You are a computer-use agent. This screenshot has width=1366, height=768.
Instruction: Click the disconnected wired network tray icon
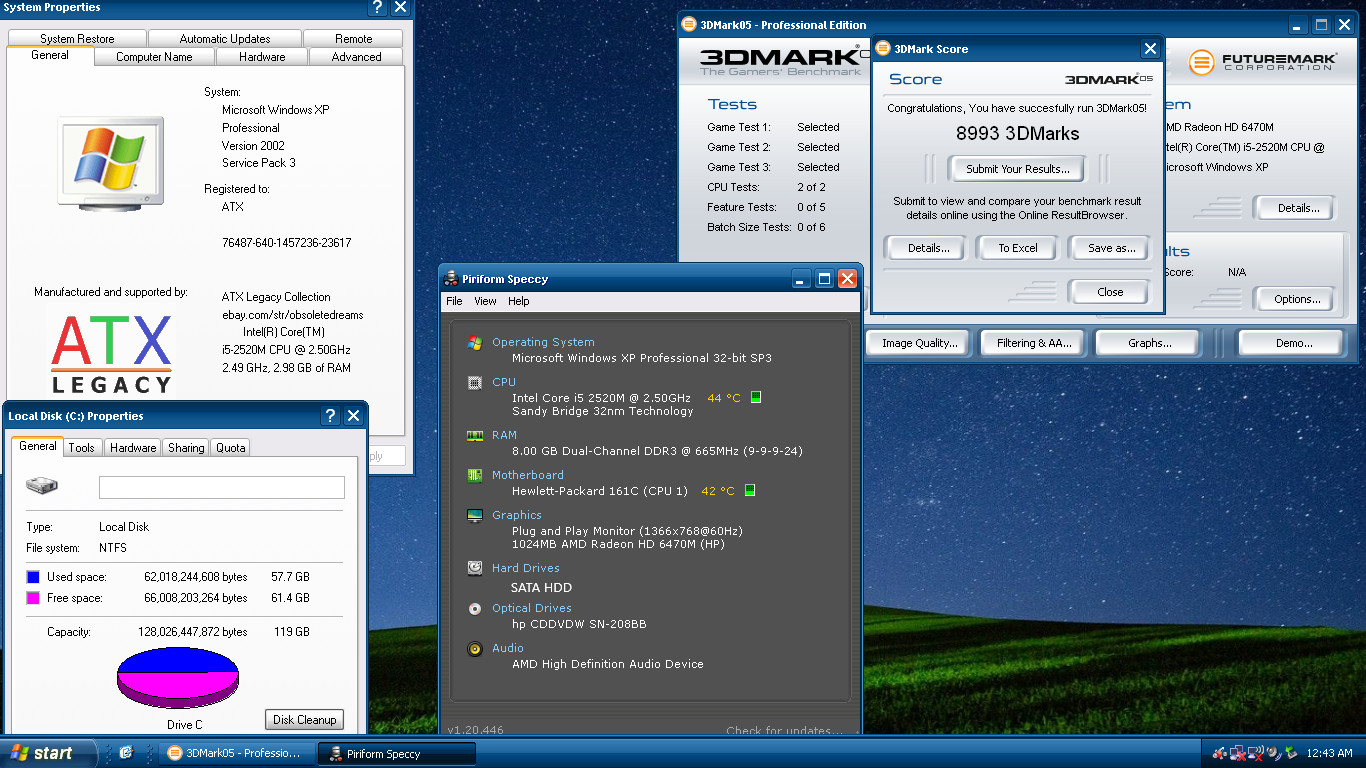1237,753
